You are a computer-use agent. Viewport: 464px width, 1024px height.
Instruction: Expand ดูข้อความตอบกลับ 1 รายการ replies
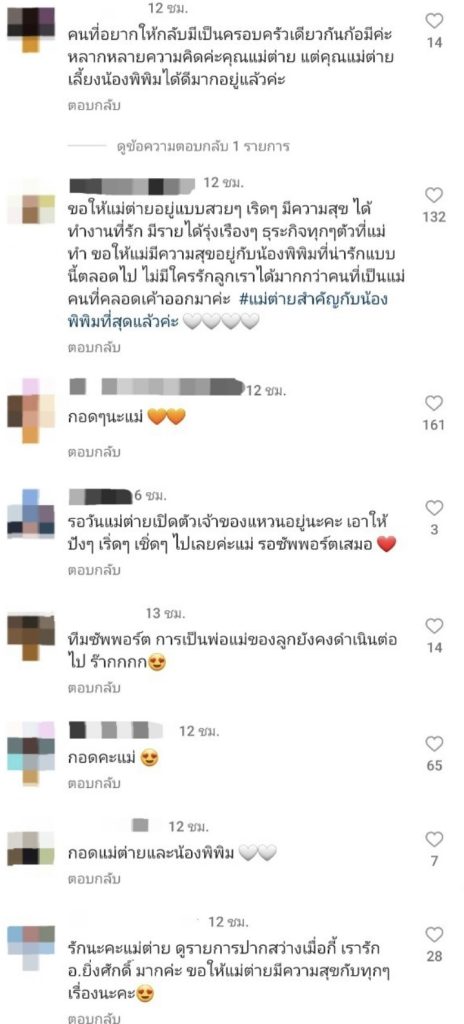coord(203,146)
